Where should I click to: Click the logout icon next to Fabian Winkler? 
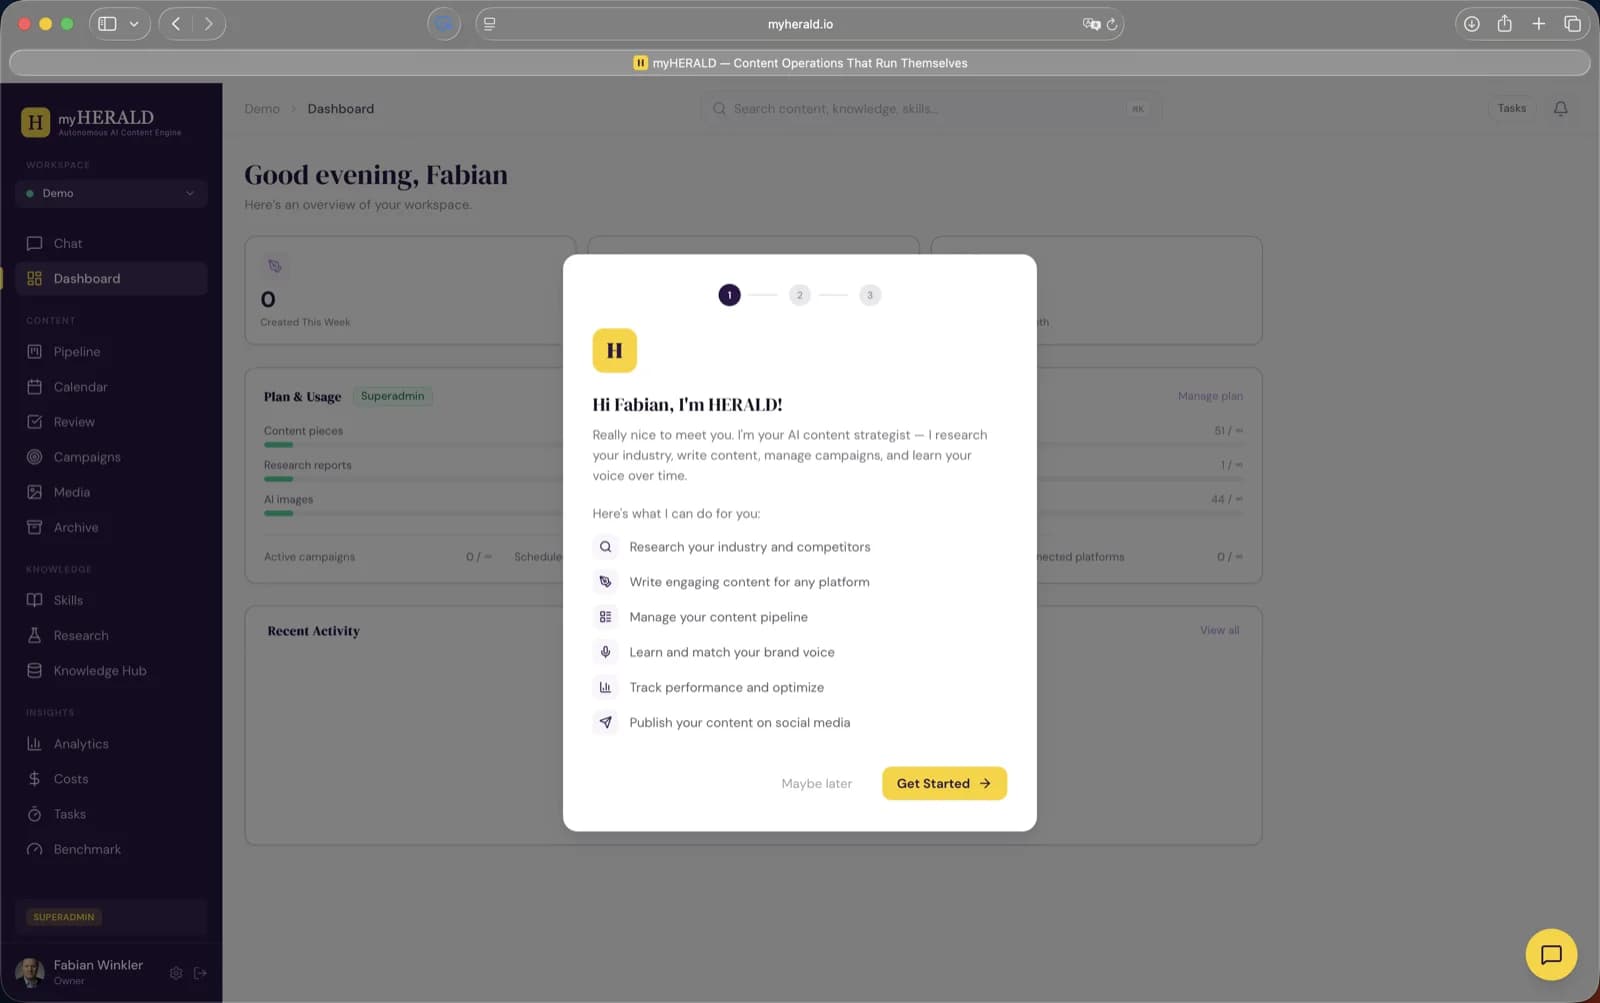click(x=200, y=972)
